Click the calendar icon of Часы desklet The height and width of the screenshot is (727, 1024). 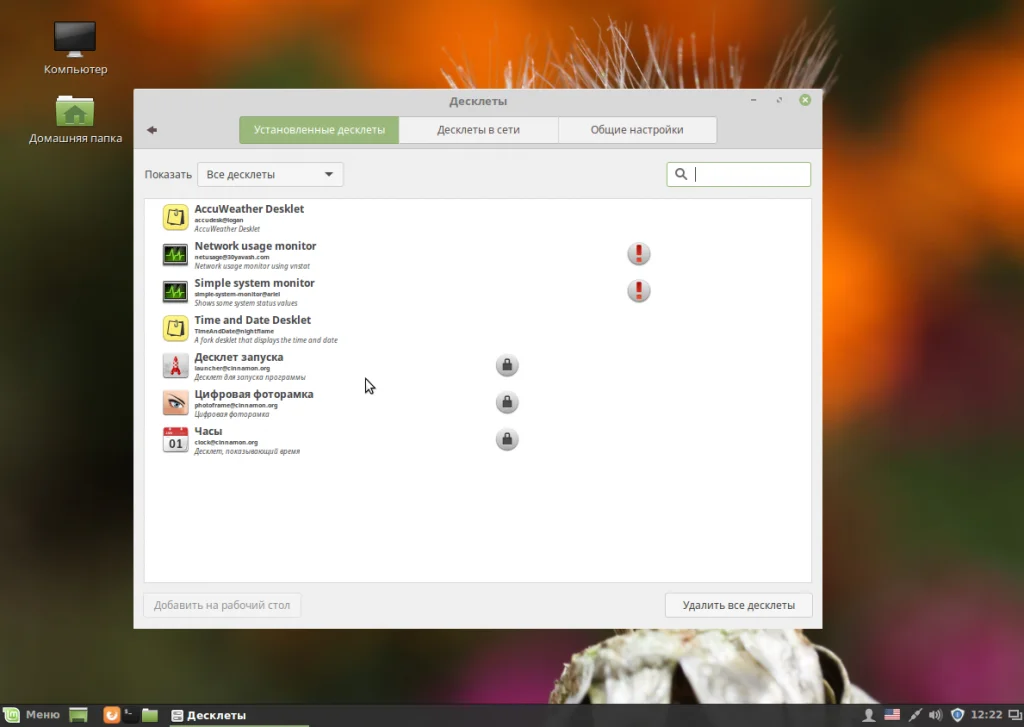pos(175,440)
